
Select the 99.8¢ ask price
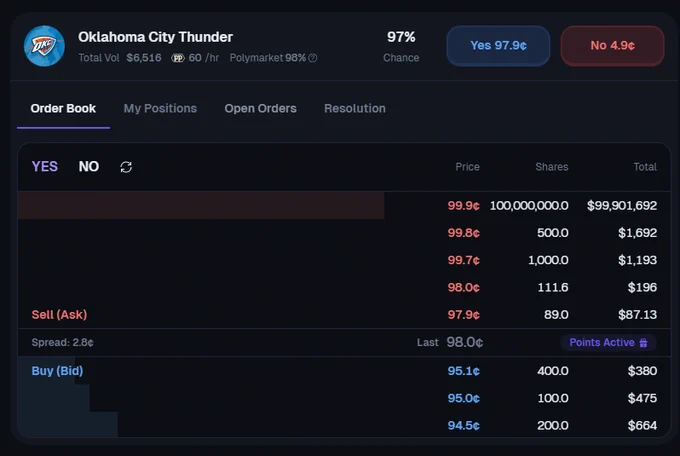point(464,233)
